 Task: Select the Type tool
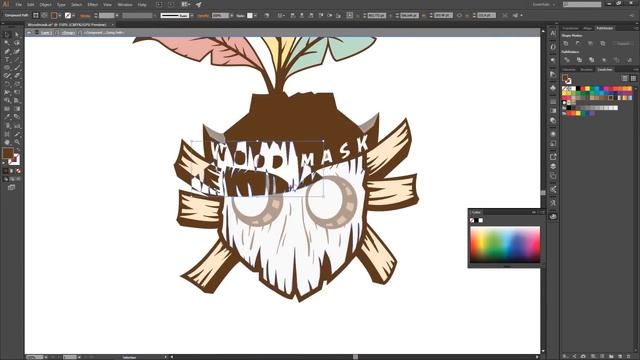[7, 60]
